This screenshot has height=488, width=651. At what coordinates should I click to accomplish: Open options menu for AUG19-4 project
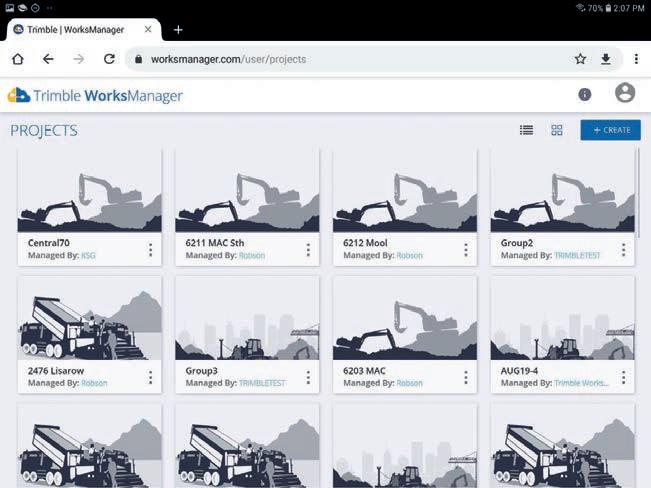tap(624, 377)
